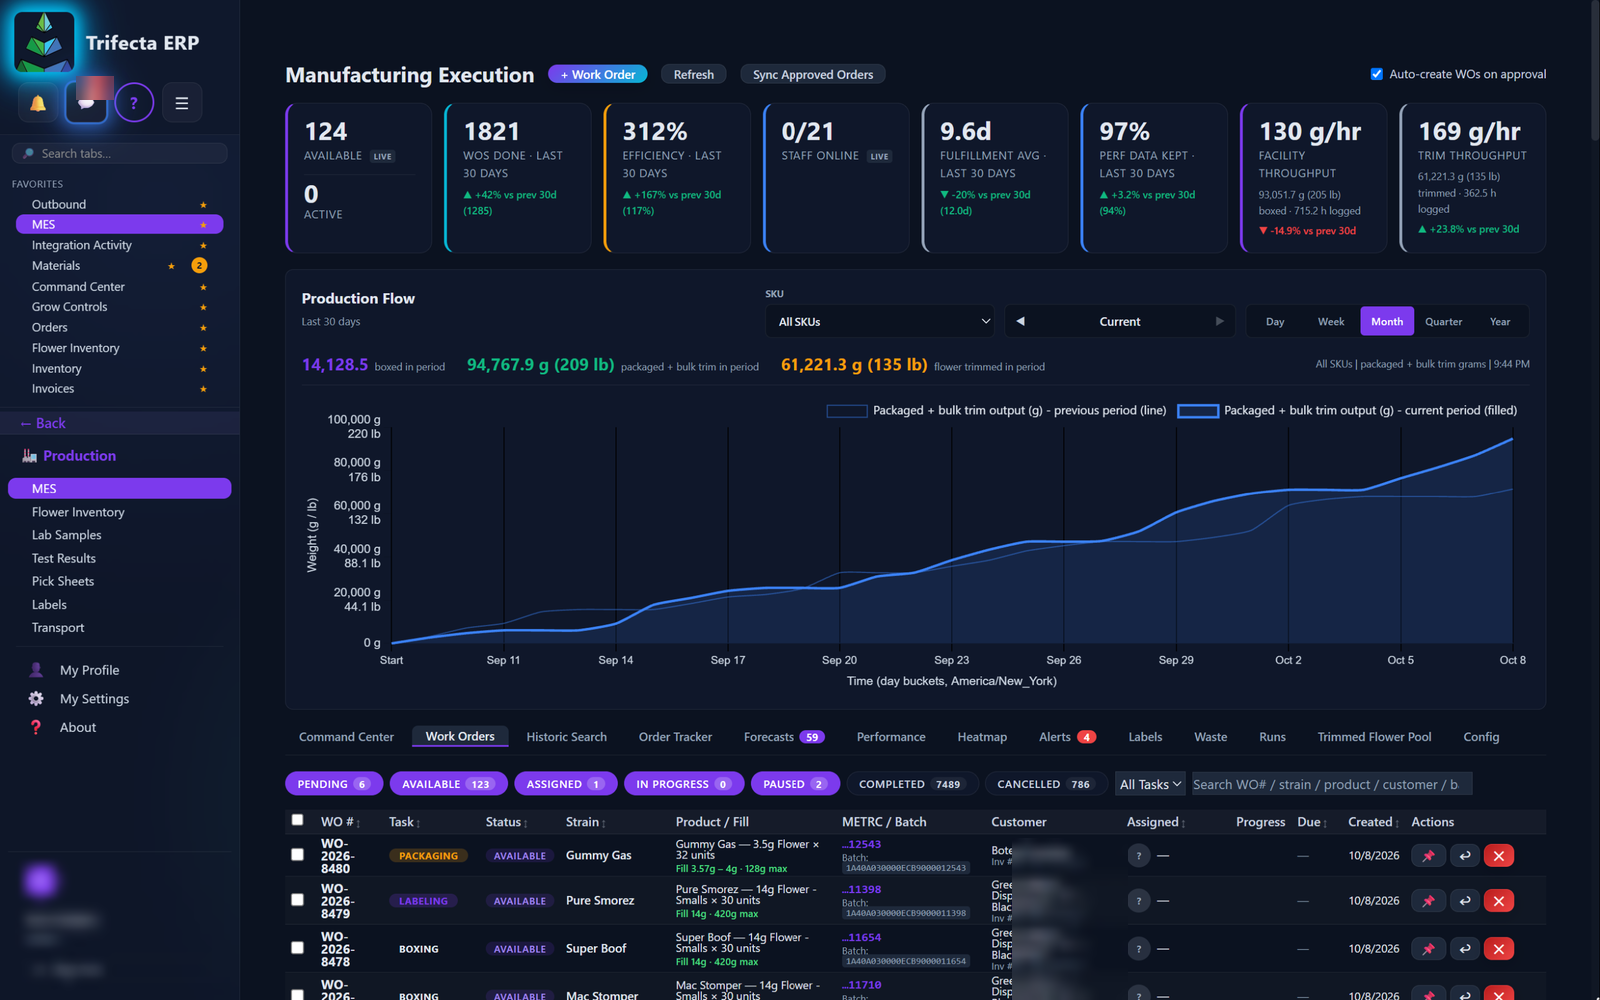Open the All Tasks dropdown

point(1151,785)
